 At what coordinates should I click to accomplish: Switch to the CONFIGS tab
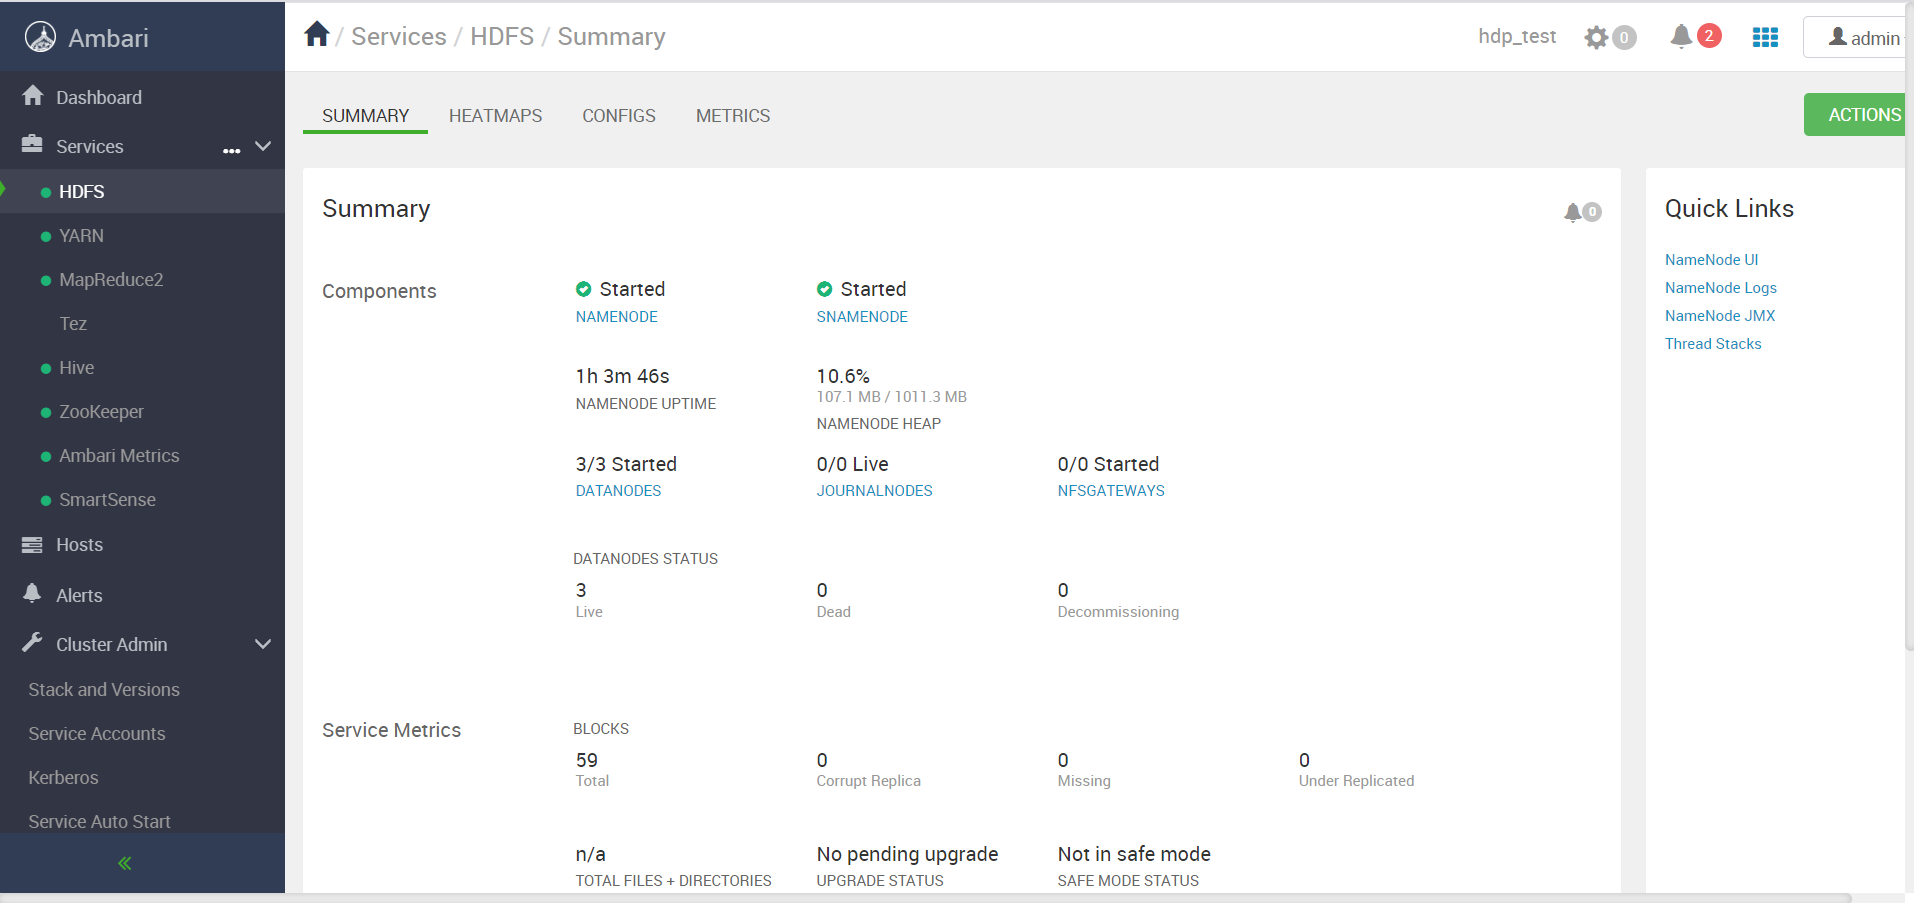click(619, 116)
